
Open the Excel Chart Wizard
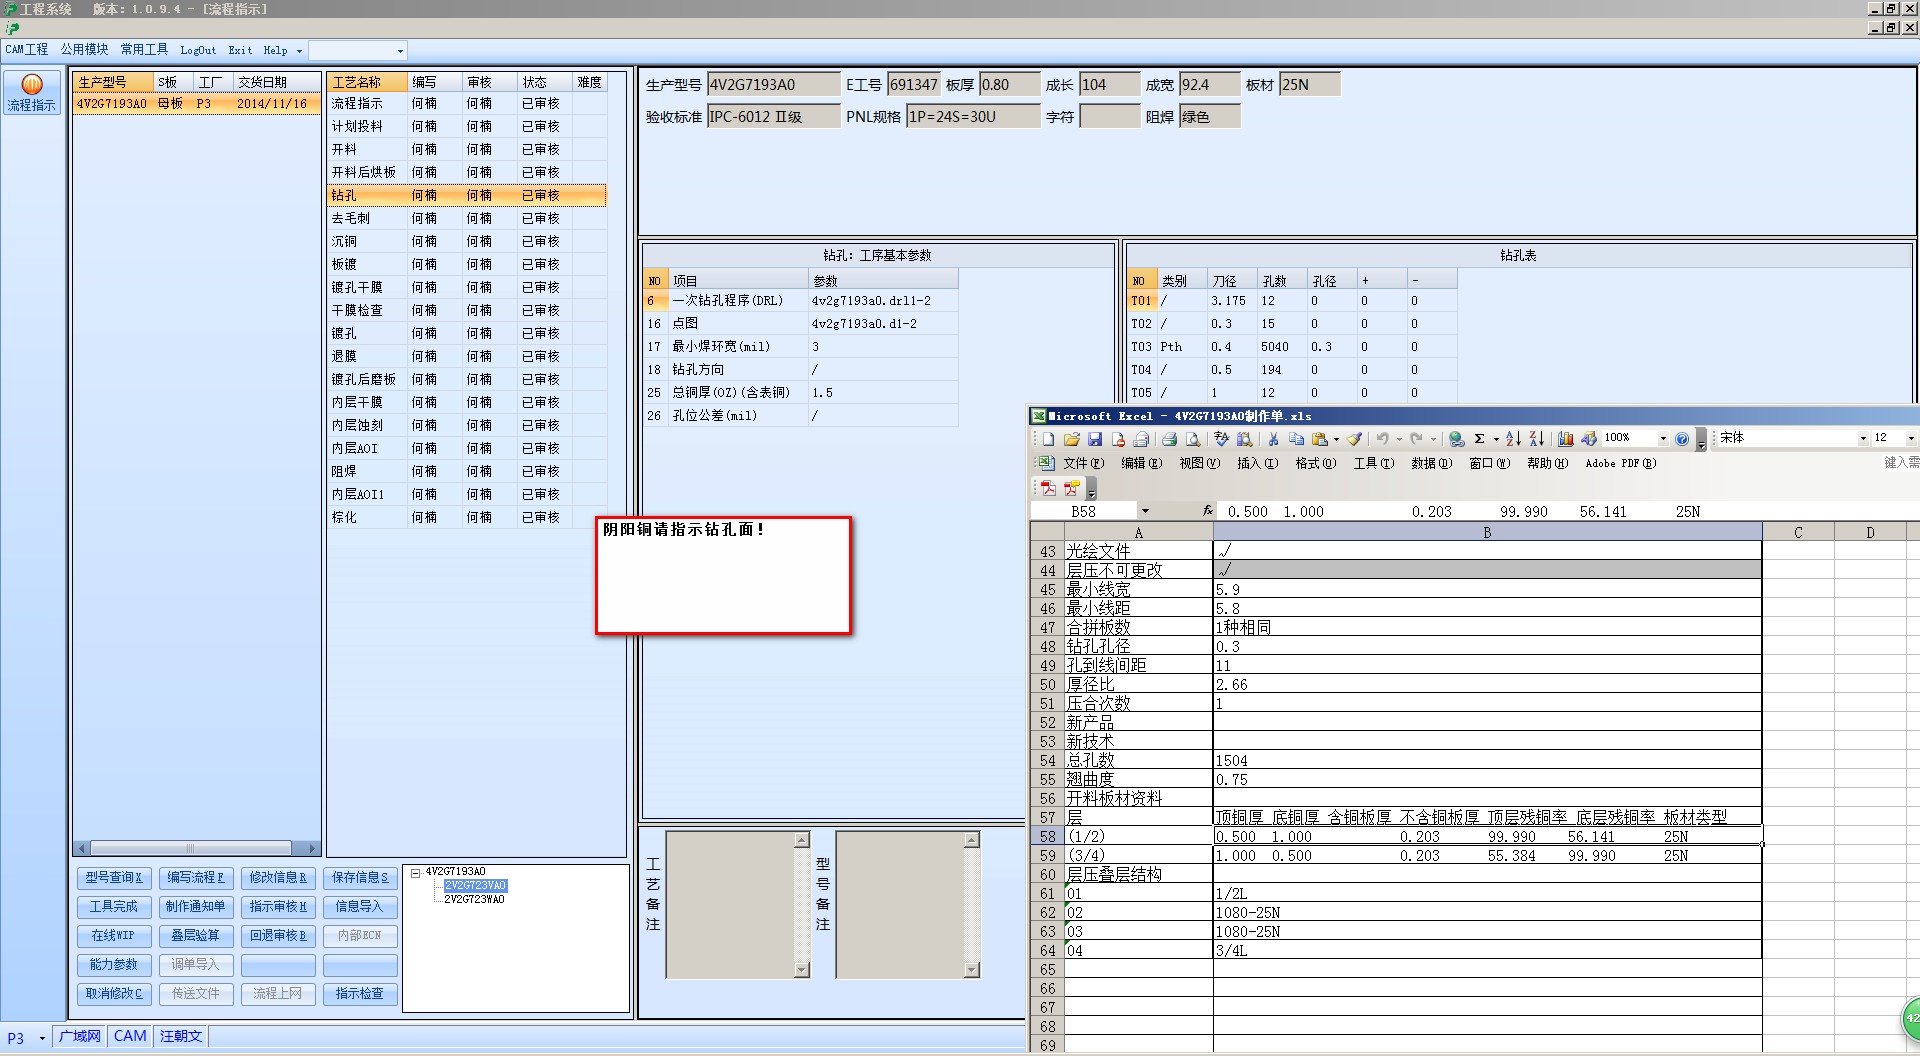tap(1565, 439)
